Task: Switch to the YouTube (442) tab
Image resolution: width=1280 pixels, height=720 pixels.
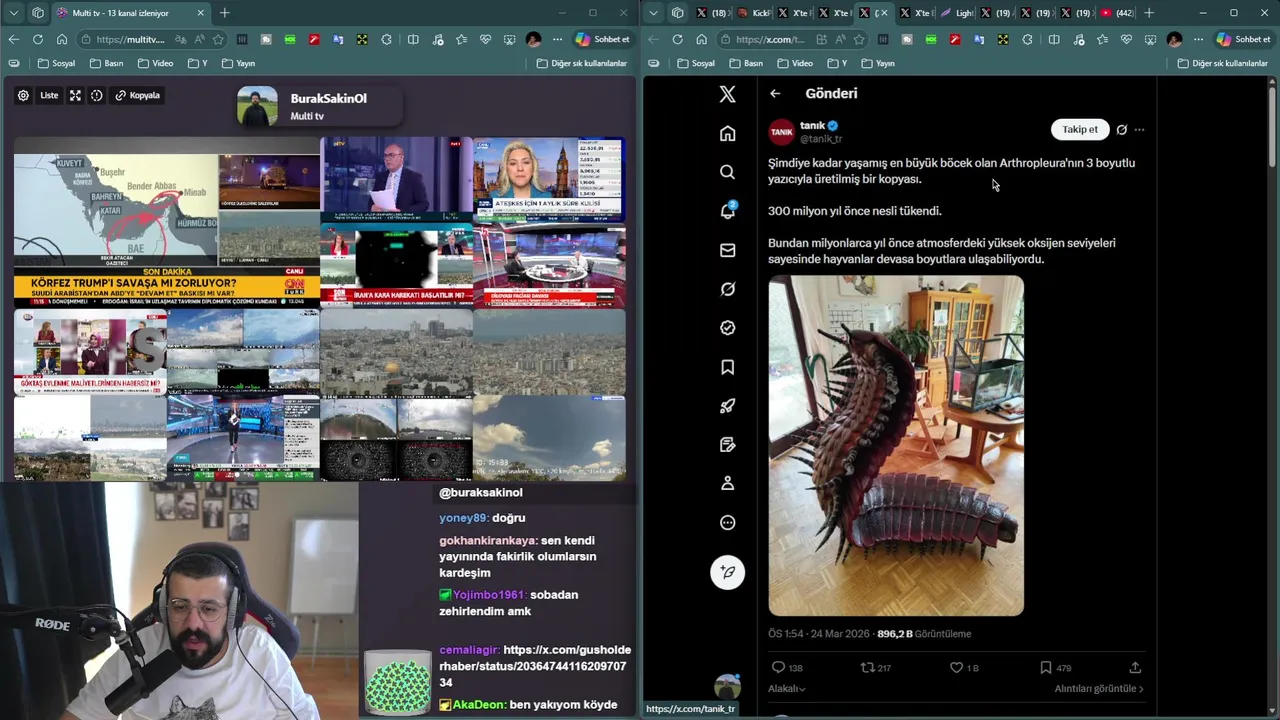Action: (x=1117, y=13)
